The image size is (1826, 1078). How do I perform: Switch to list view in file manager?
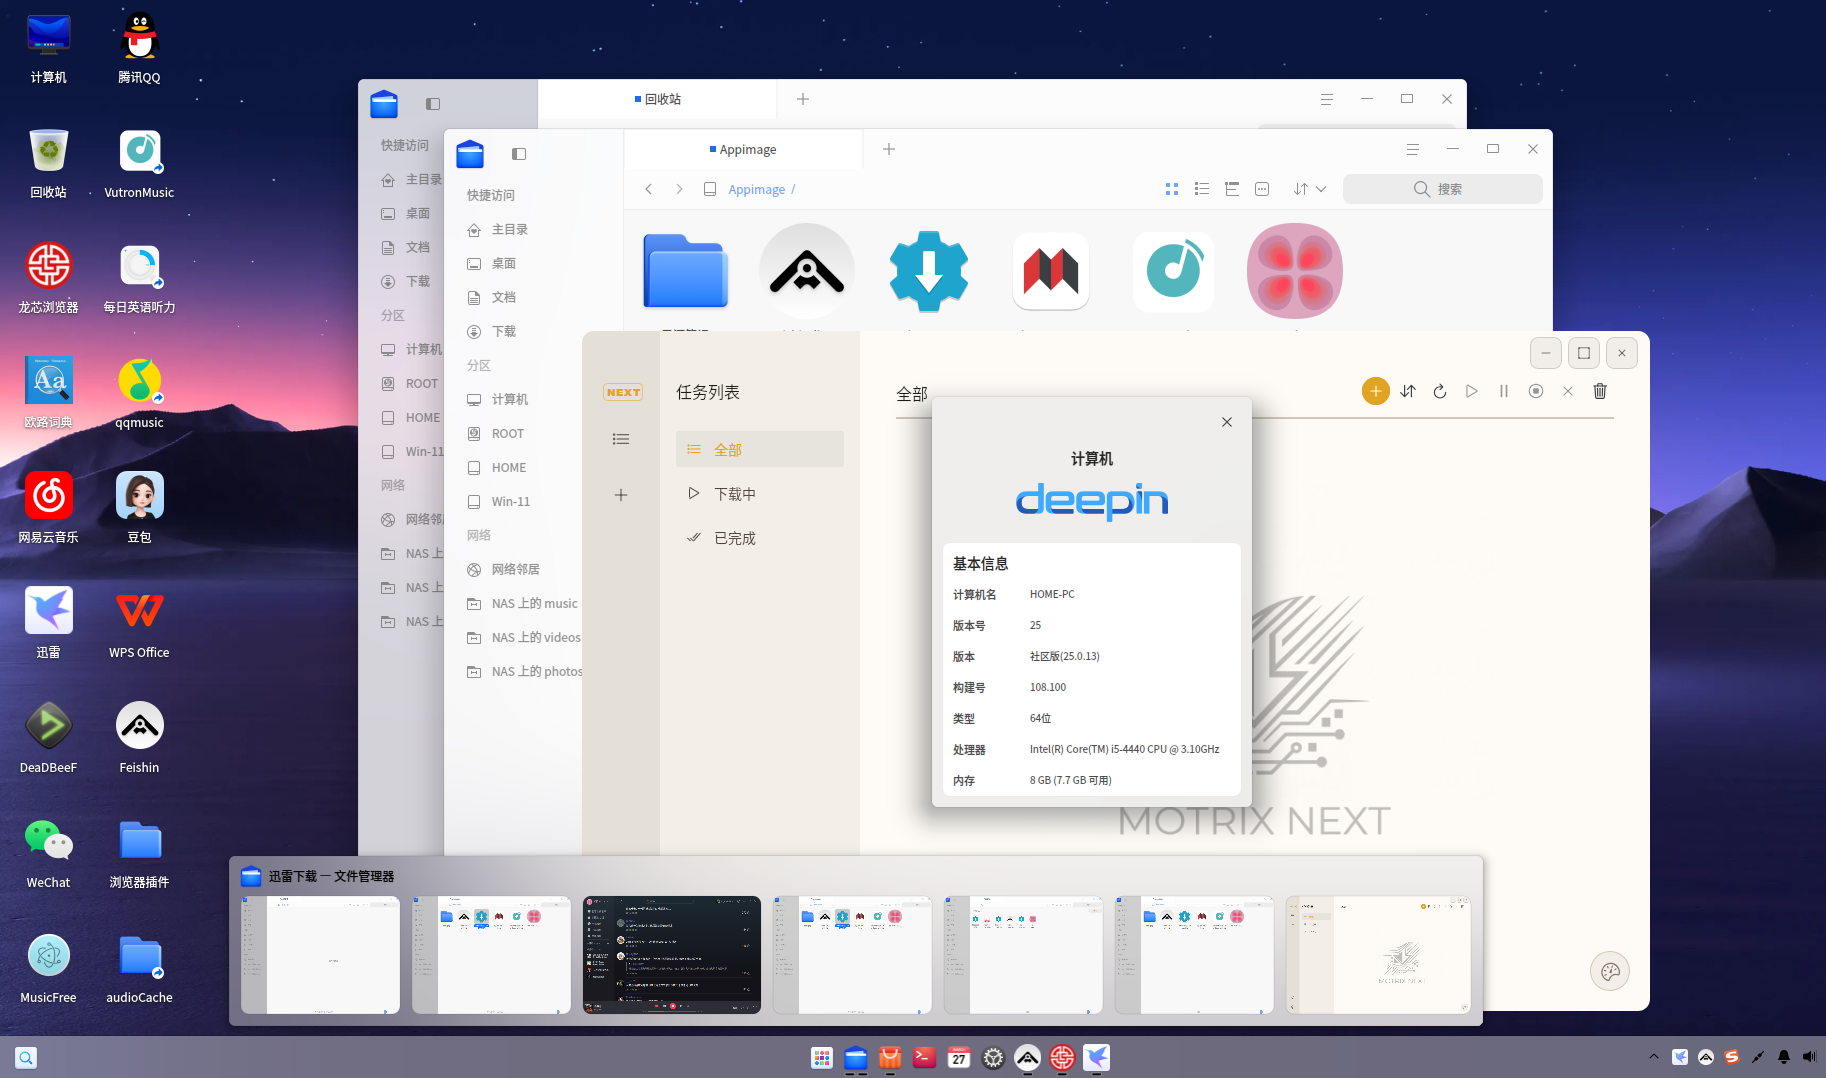pos(1202,189)
